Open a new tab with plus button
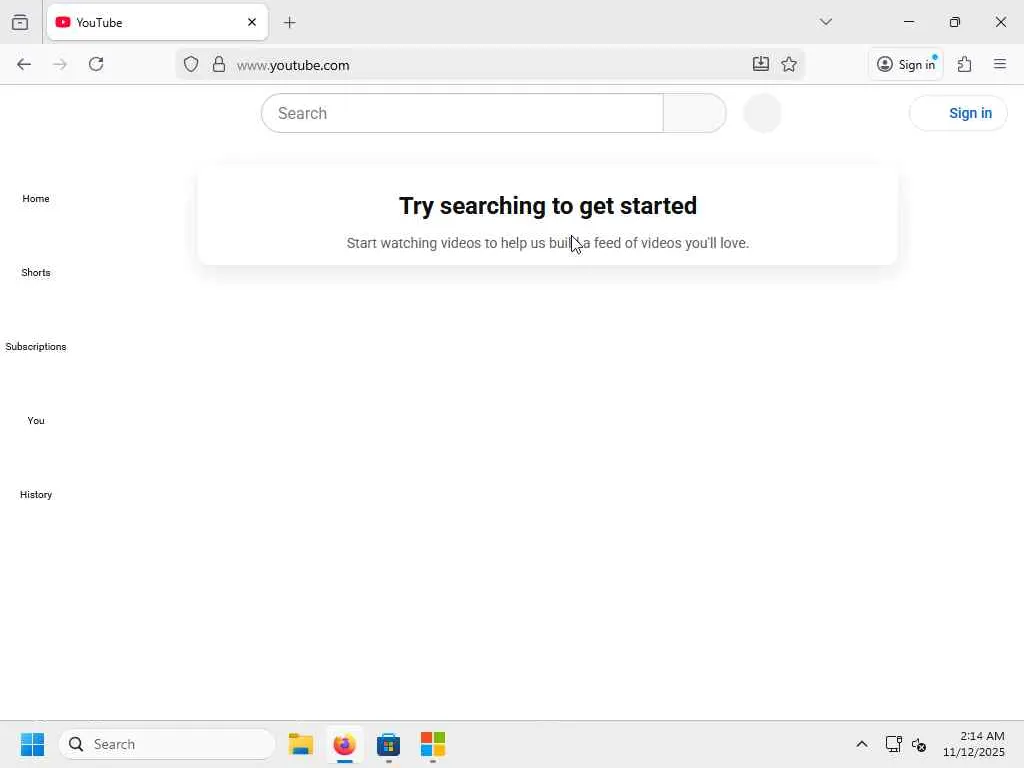The height and width of the screenshot is (768, 1024). 289,23
